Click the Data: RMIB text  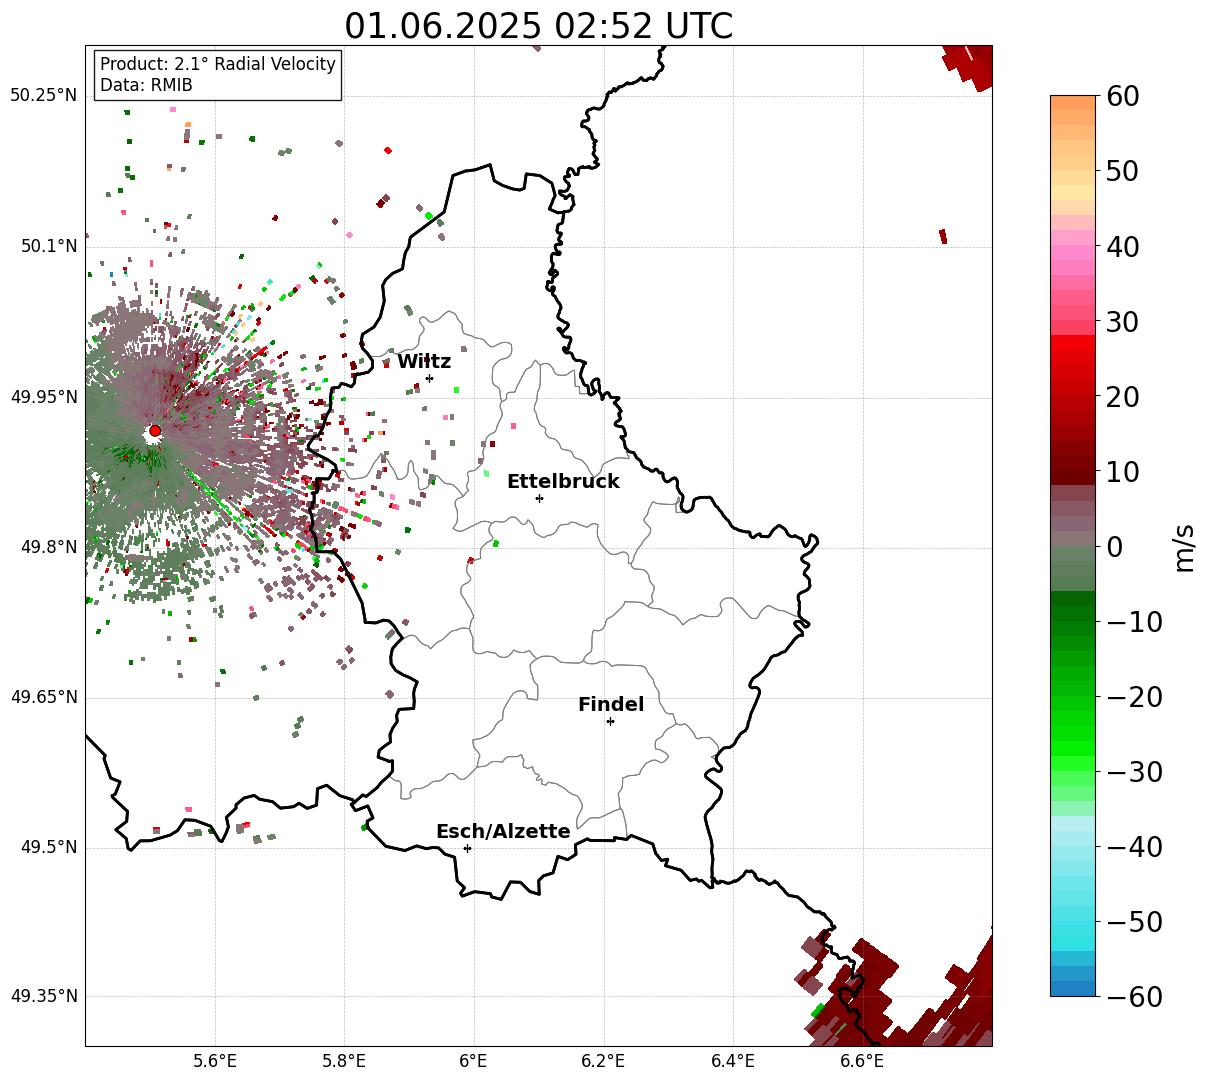point(146,85)
